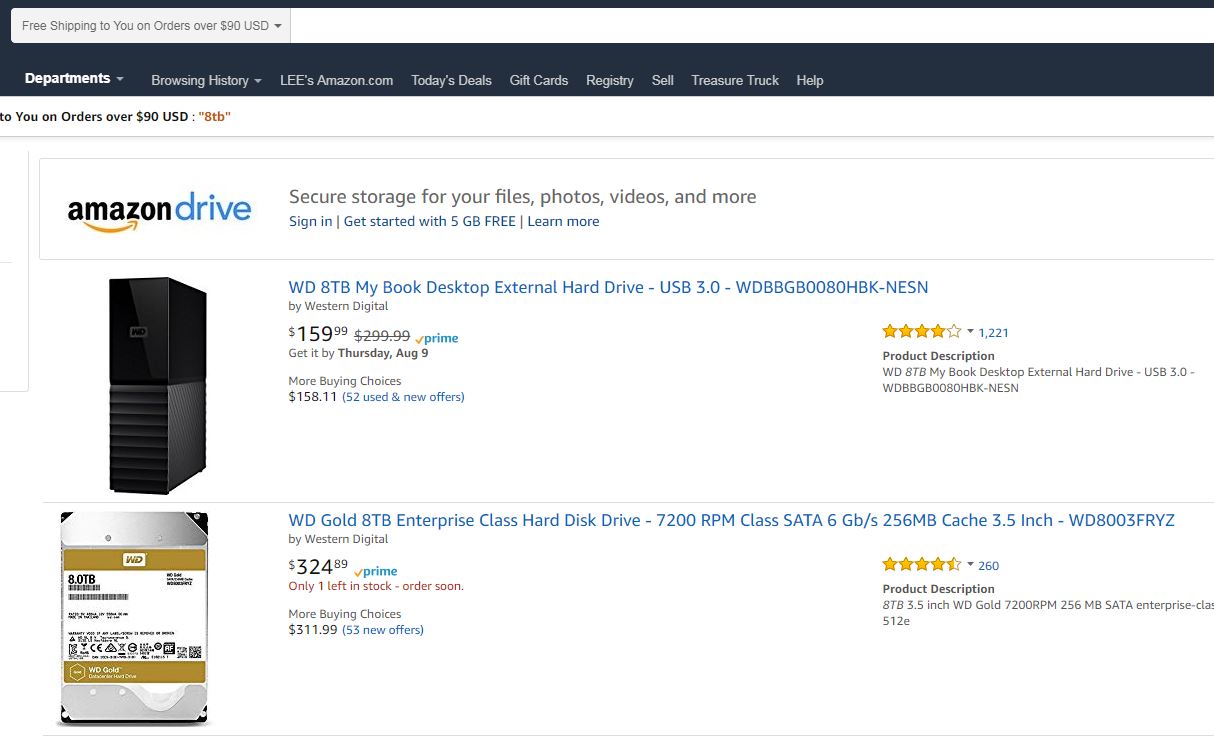Click Learn more about Amazon Drive
Screen dimensions: 1214x743
click(x=563, y=221)
